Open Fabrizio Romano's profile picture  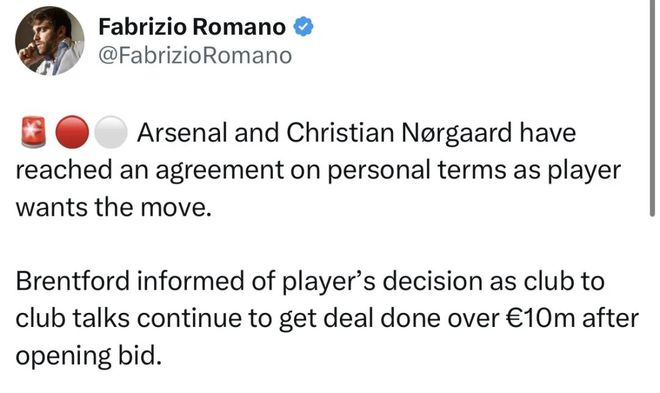coord(50,41)
